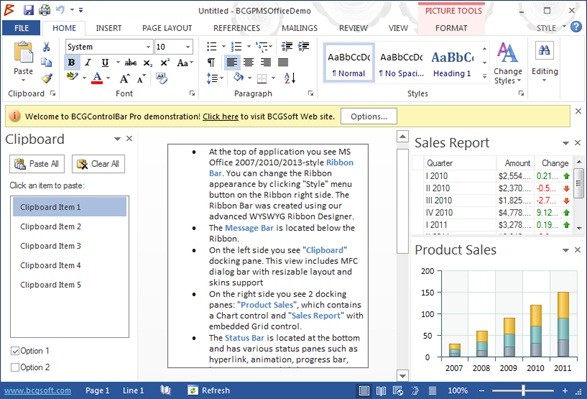The width and height of the screenshot is (587, 399).
Task: Click the Decrease Indent icon
Action: [x=287, y=46]
